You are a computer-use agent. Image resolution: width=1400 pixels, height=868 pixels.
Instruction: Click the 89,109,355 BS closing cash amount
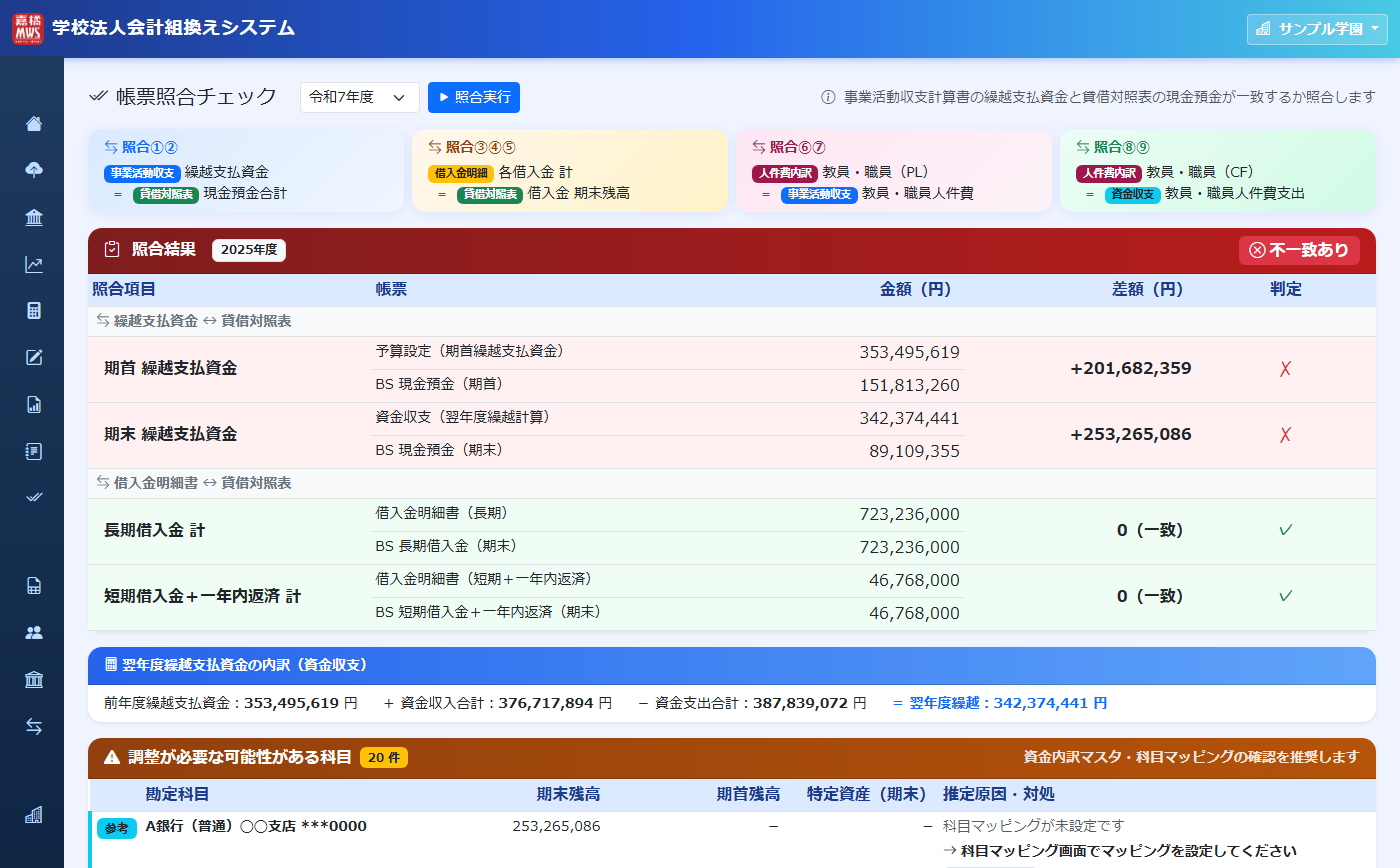click(x=915, y=452)
